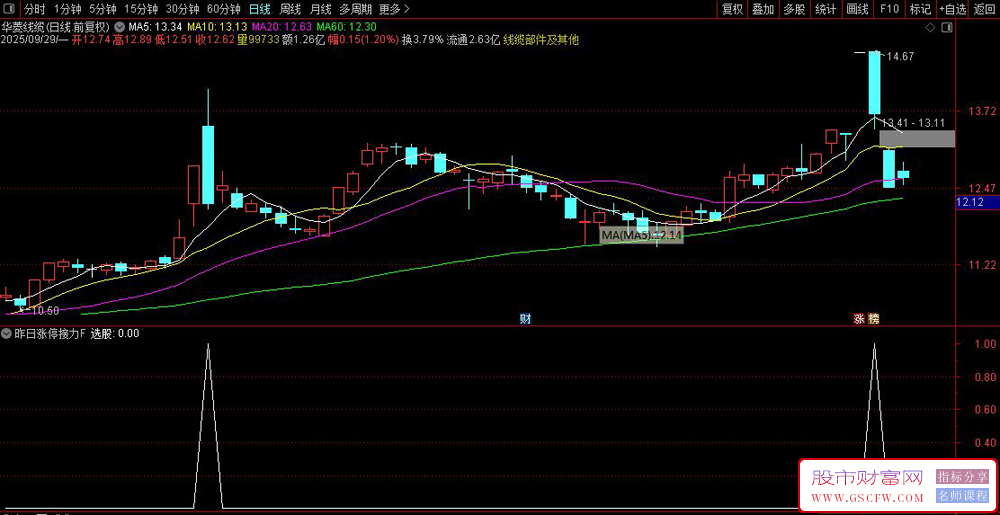
Task: Toggle the right side panel icon
Action: click(x=947, y=27)
